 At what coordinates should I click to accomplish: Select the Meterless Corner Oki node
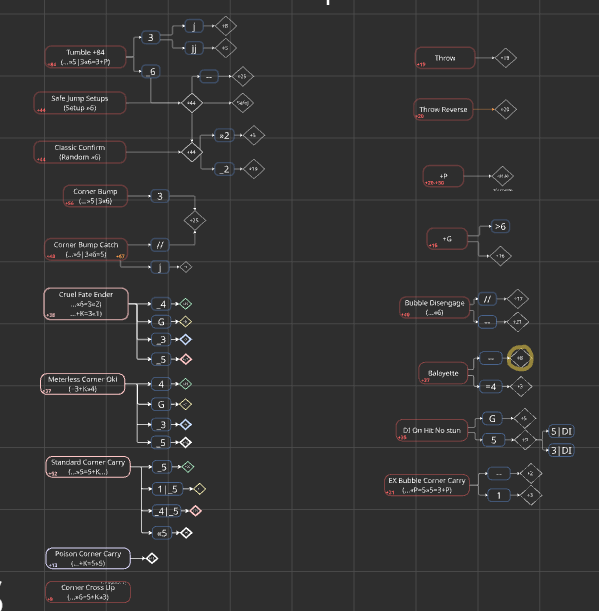[83, 384]
